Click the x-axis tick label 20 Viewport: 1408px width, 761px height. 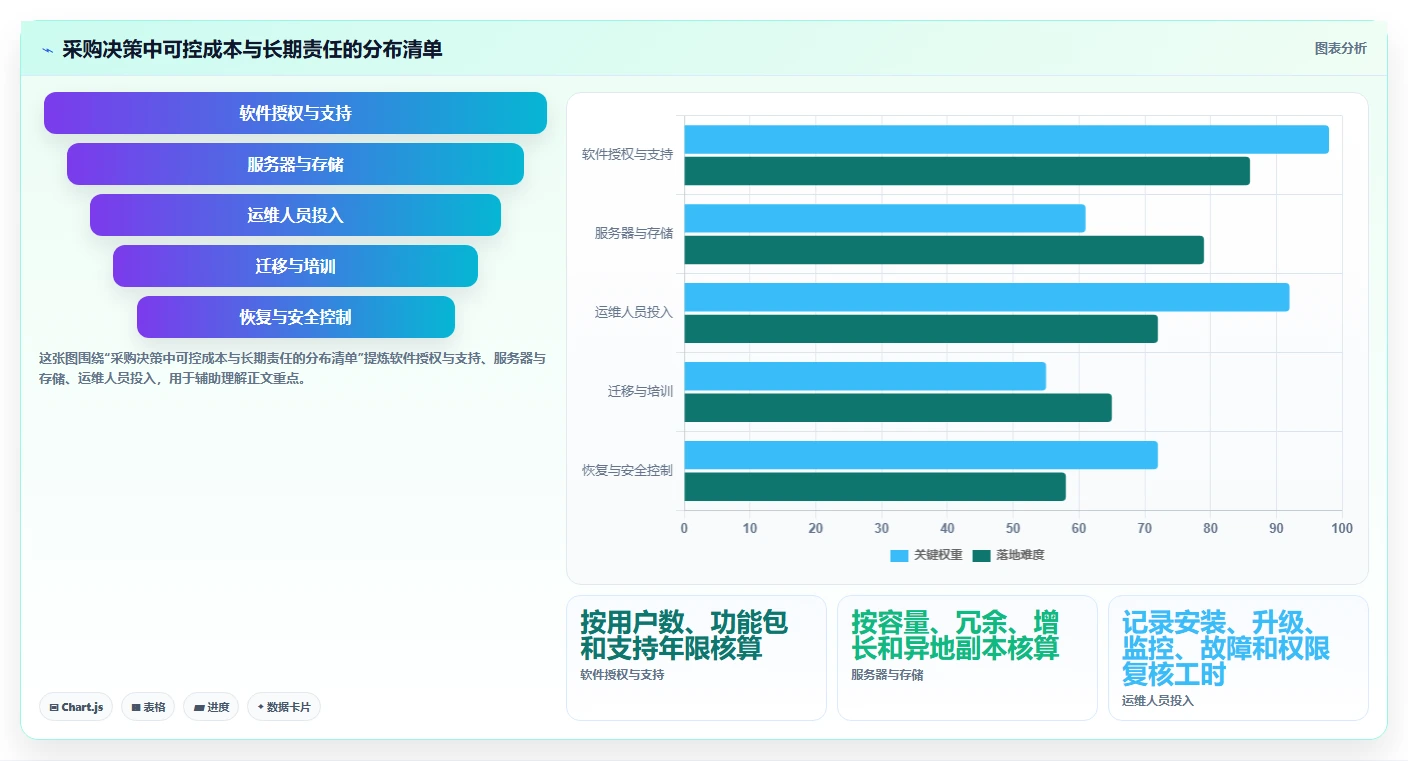point(816,528)
